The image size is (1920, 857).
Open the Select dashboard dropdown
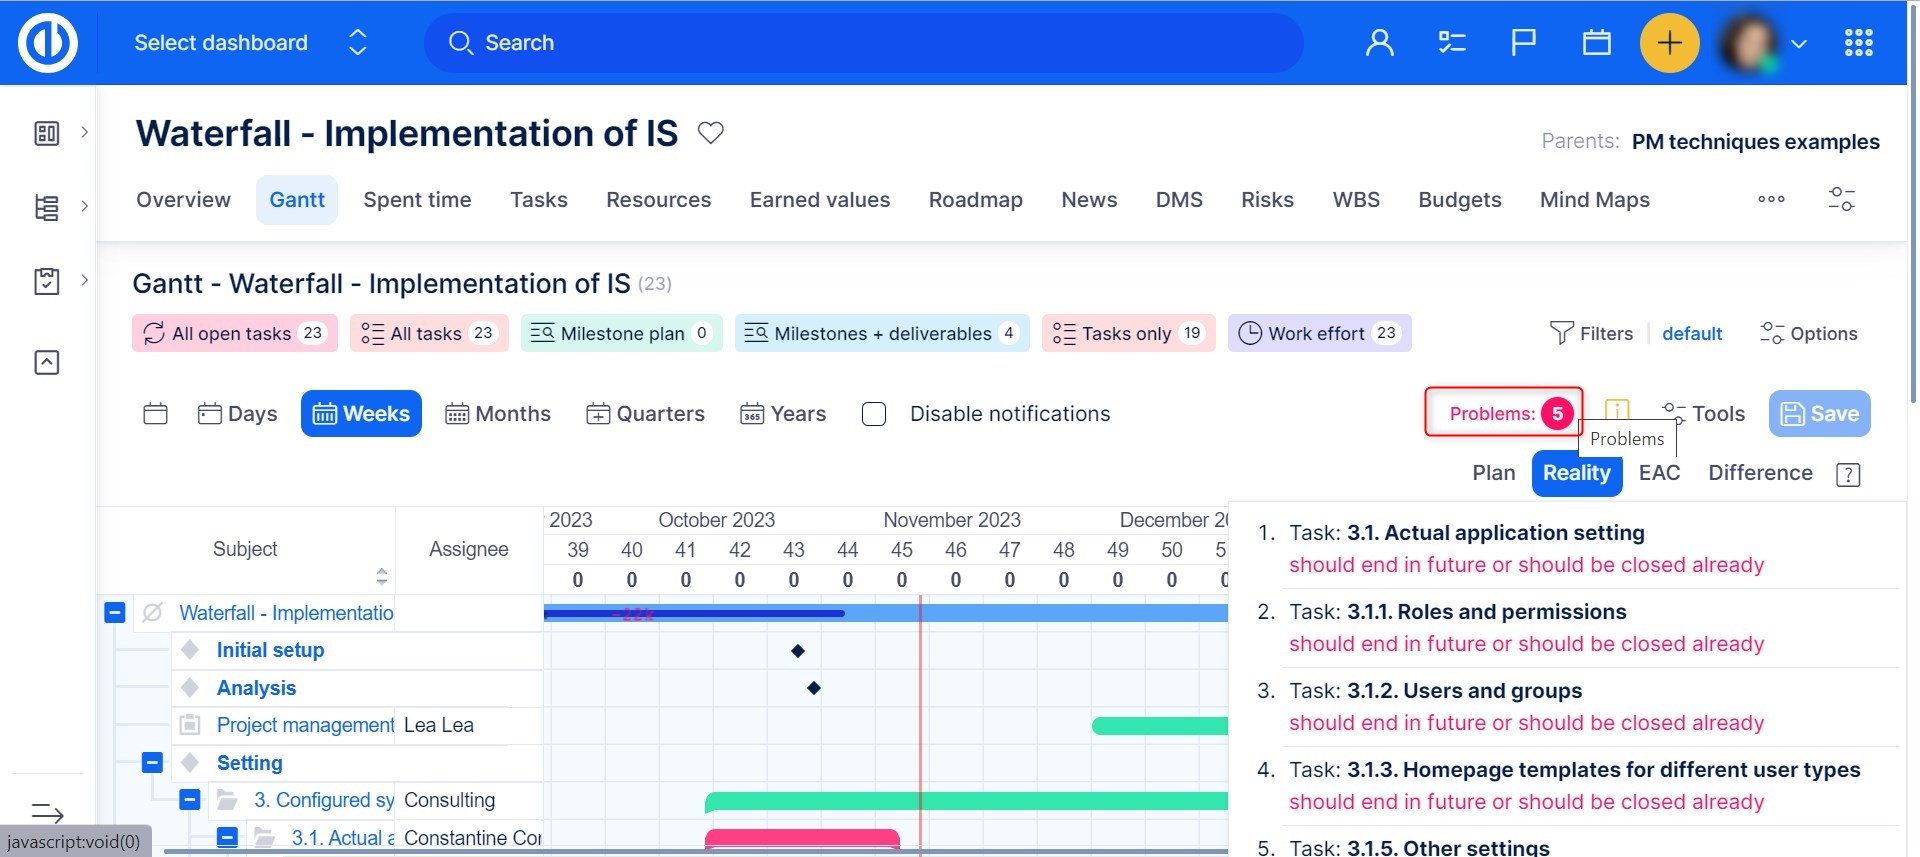tap(250, 43)
